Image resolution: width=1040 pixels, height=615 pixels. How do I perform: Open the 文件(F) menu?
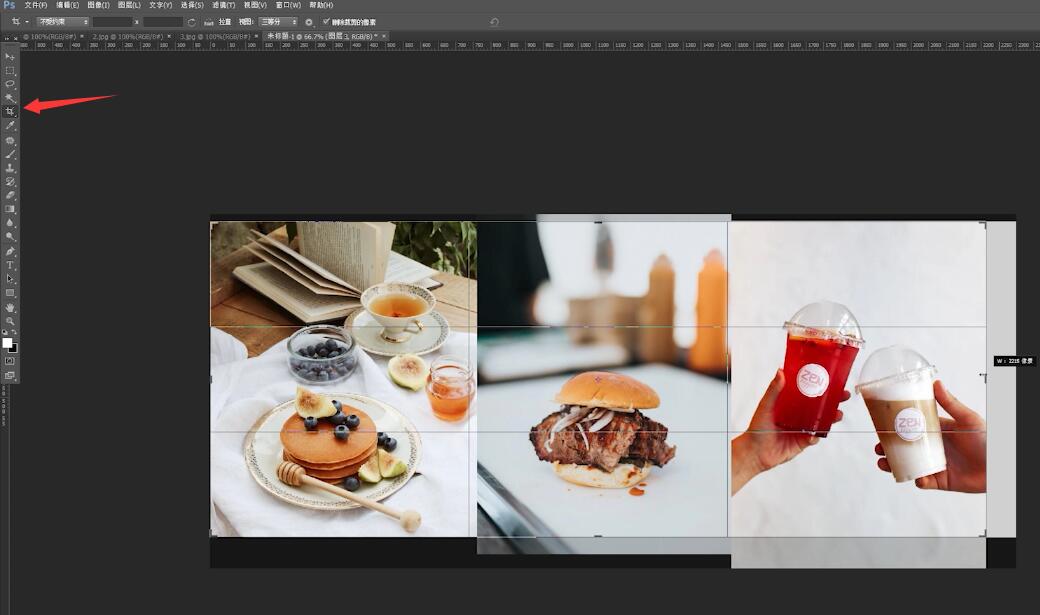click(x=36, y=5)
